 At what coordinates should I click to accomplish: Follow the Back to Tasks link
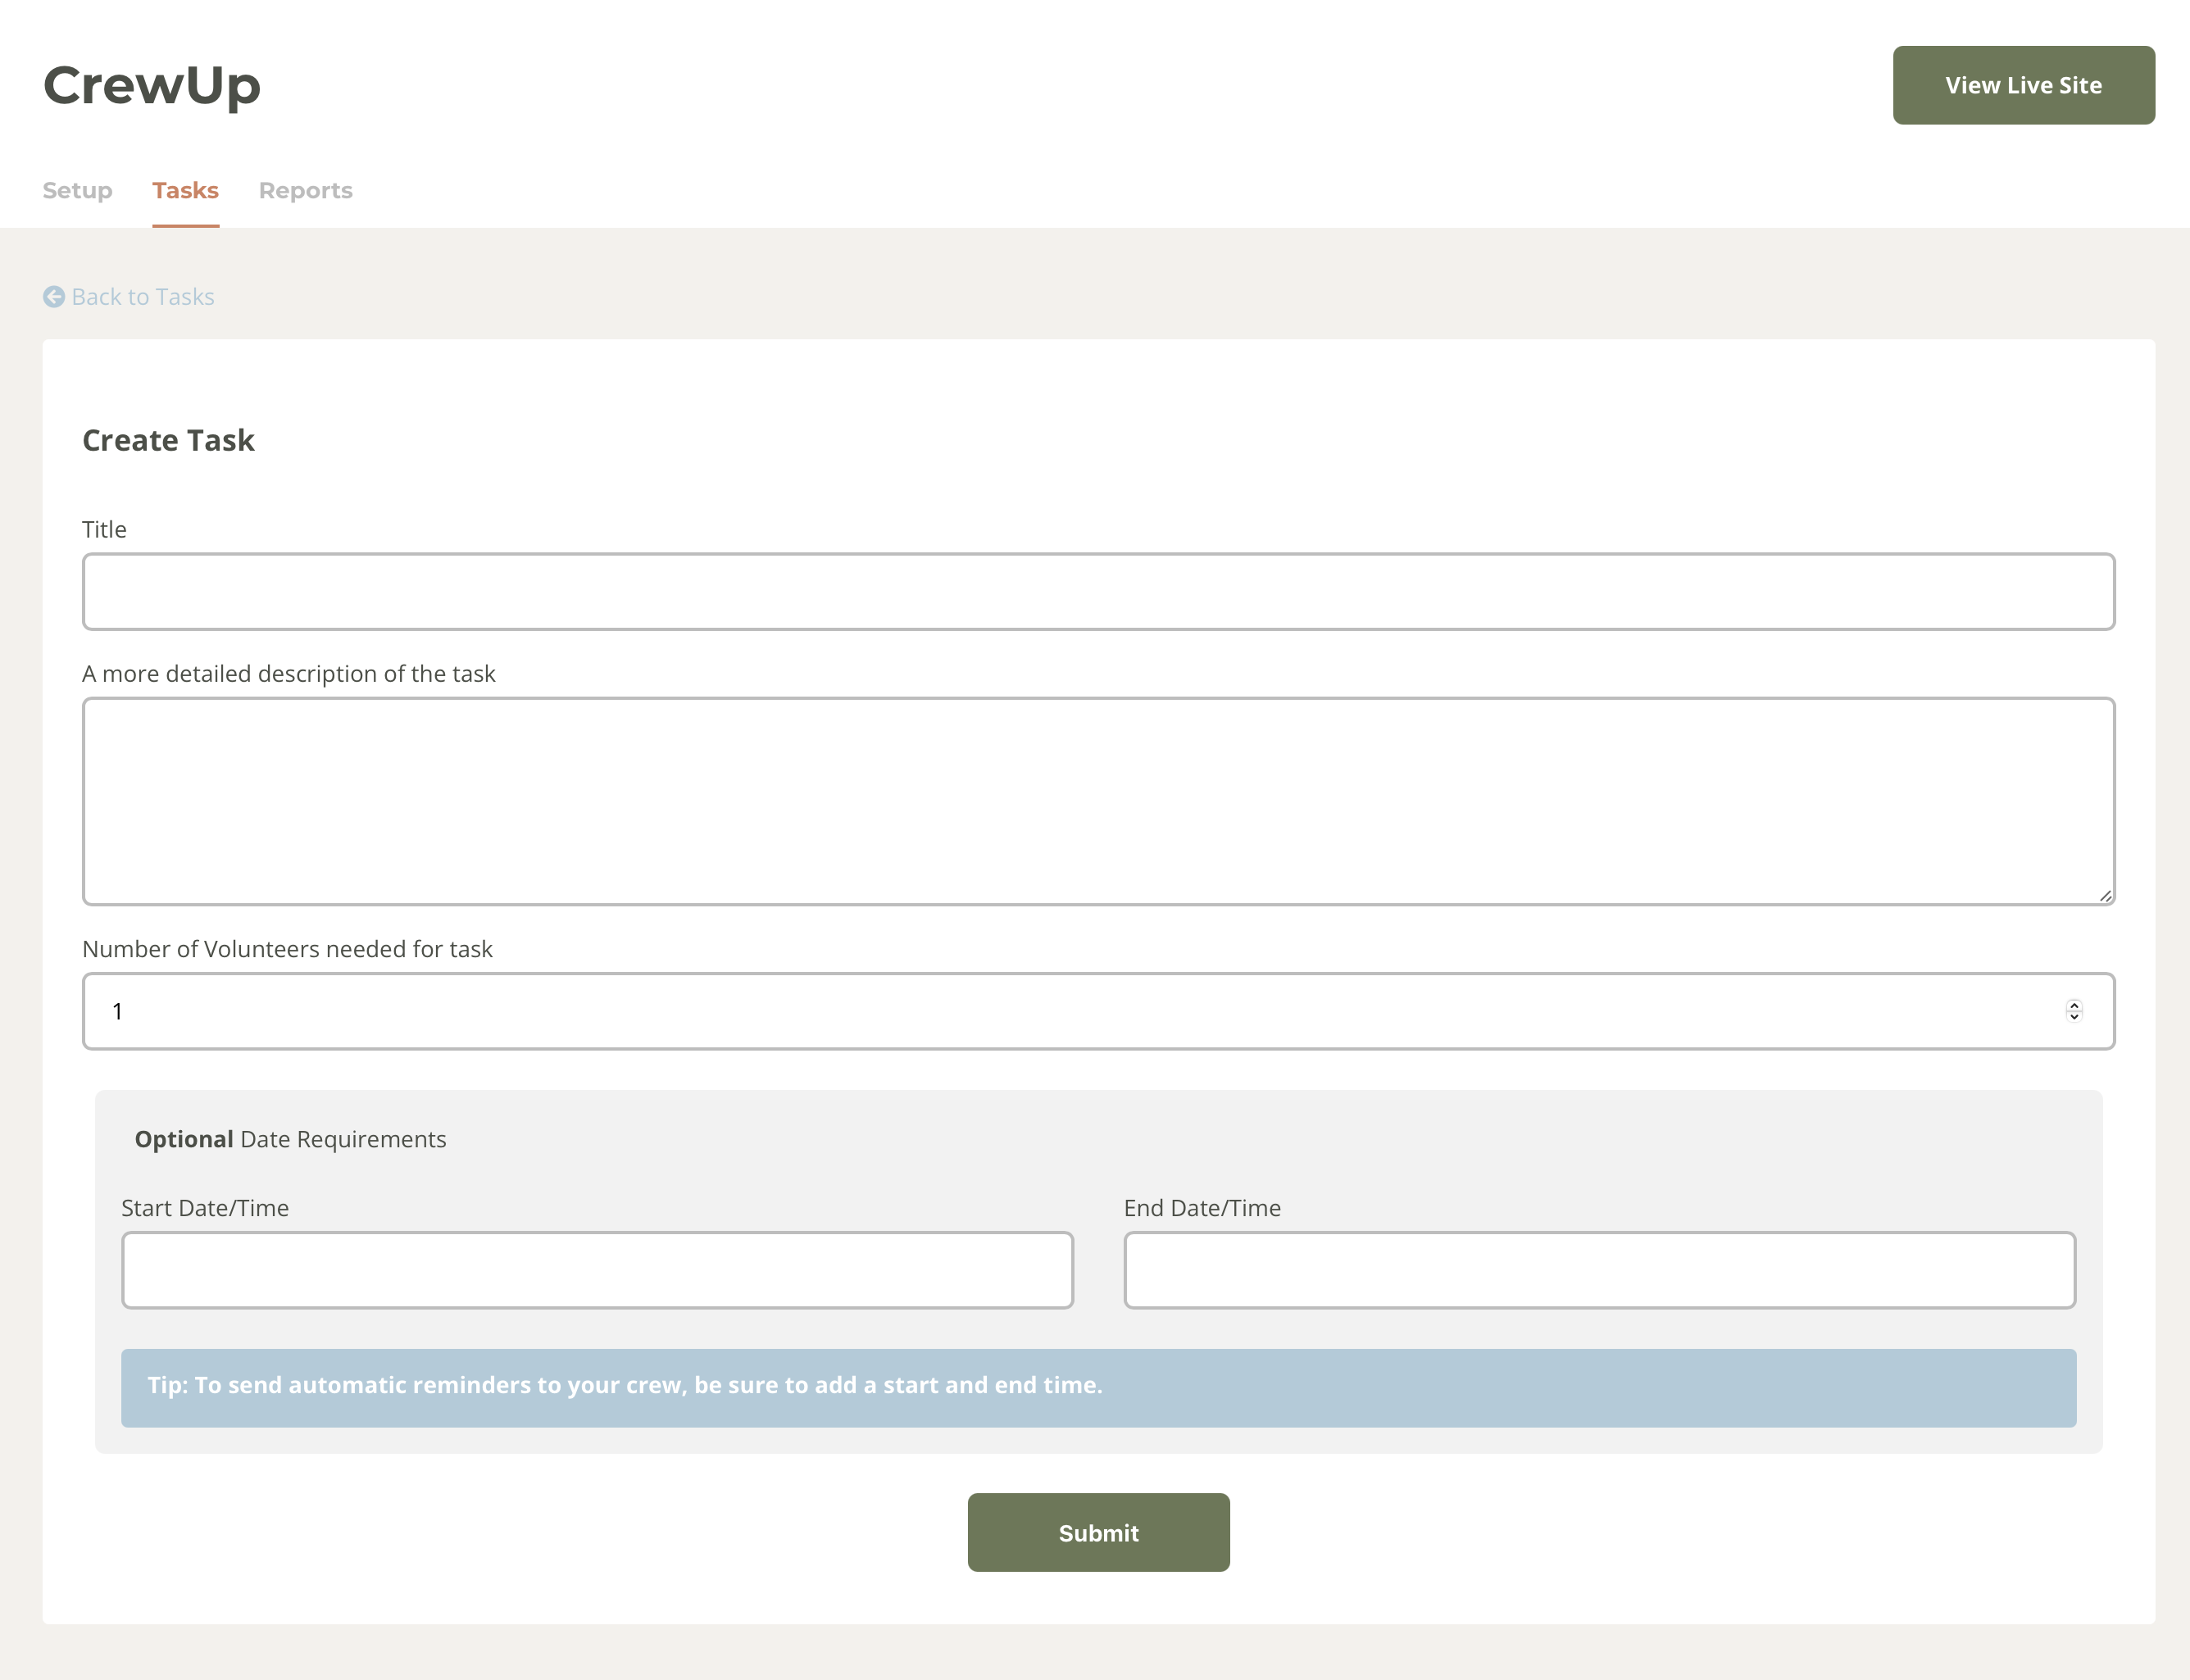[143, 297]
